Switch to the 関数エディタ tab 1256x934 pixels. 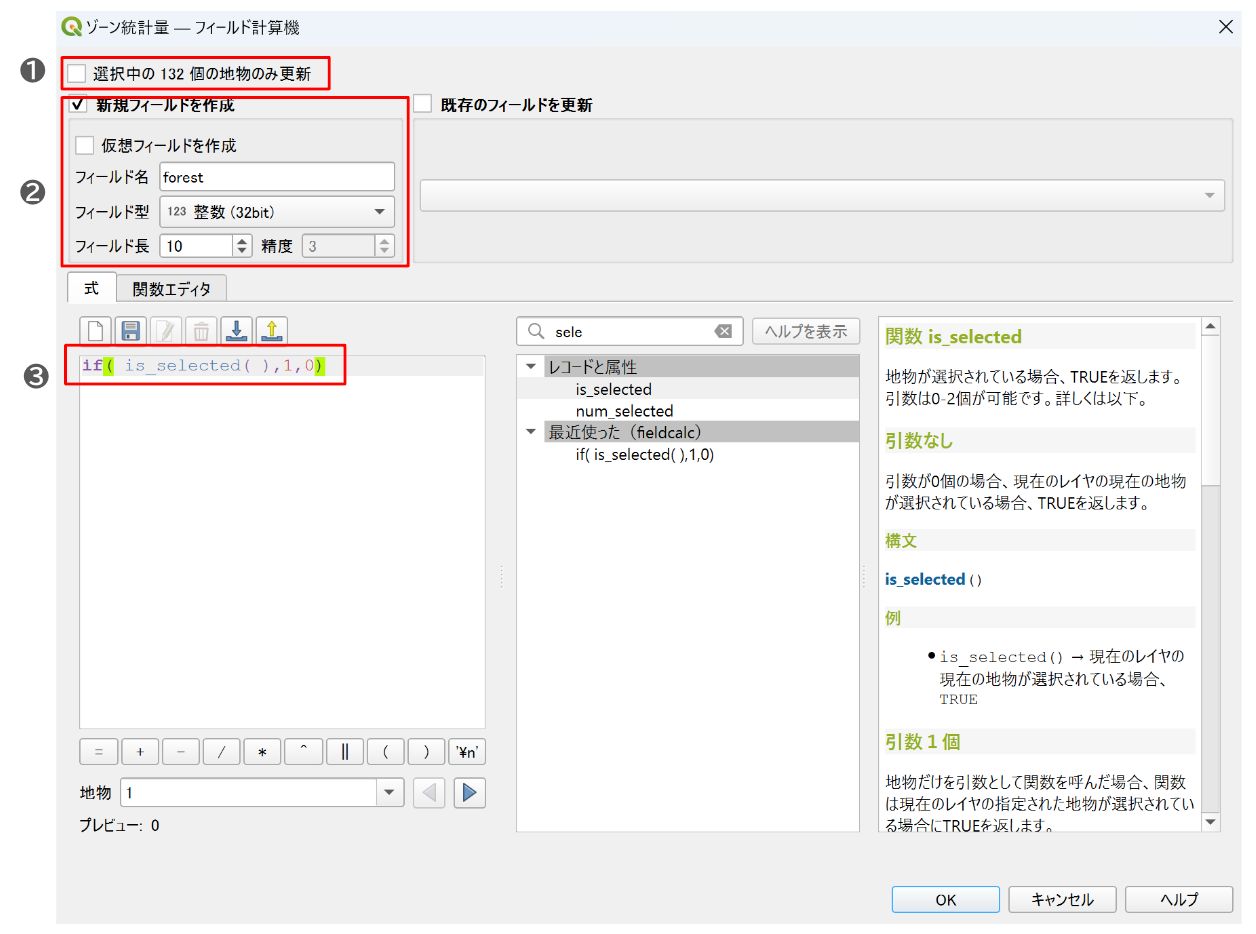click(172, 289)
